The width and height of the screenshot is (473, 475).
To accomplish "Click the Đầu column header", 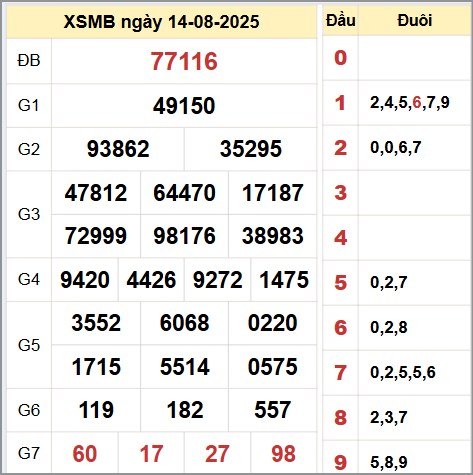I will click(x=341, y=21).
